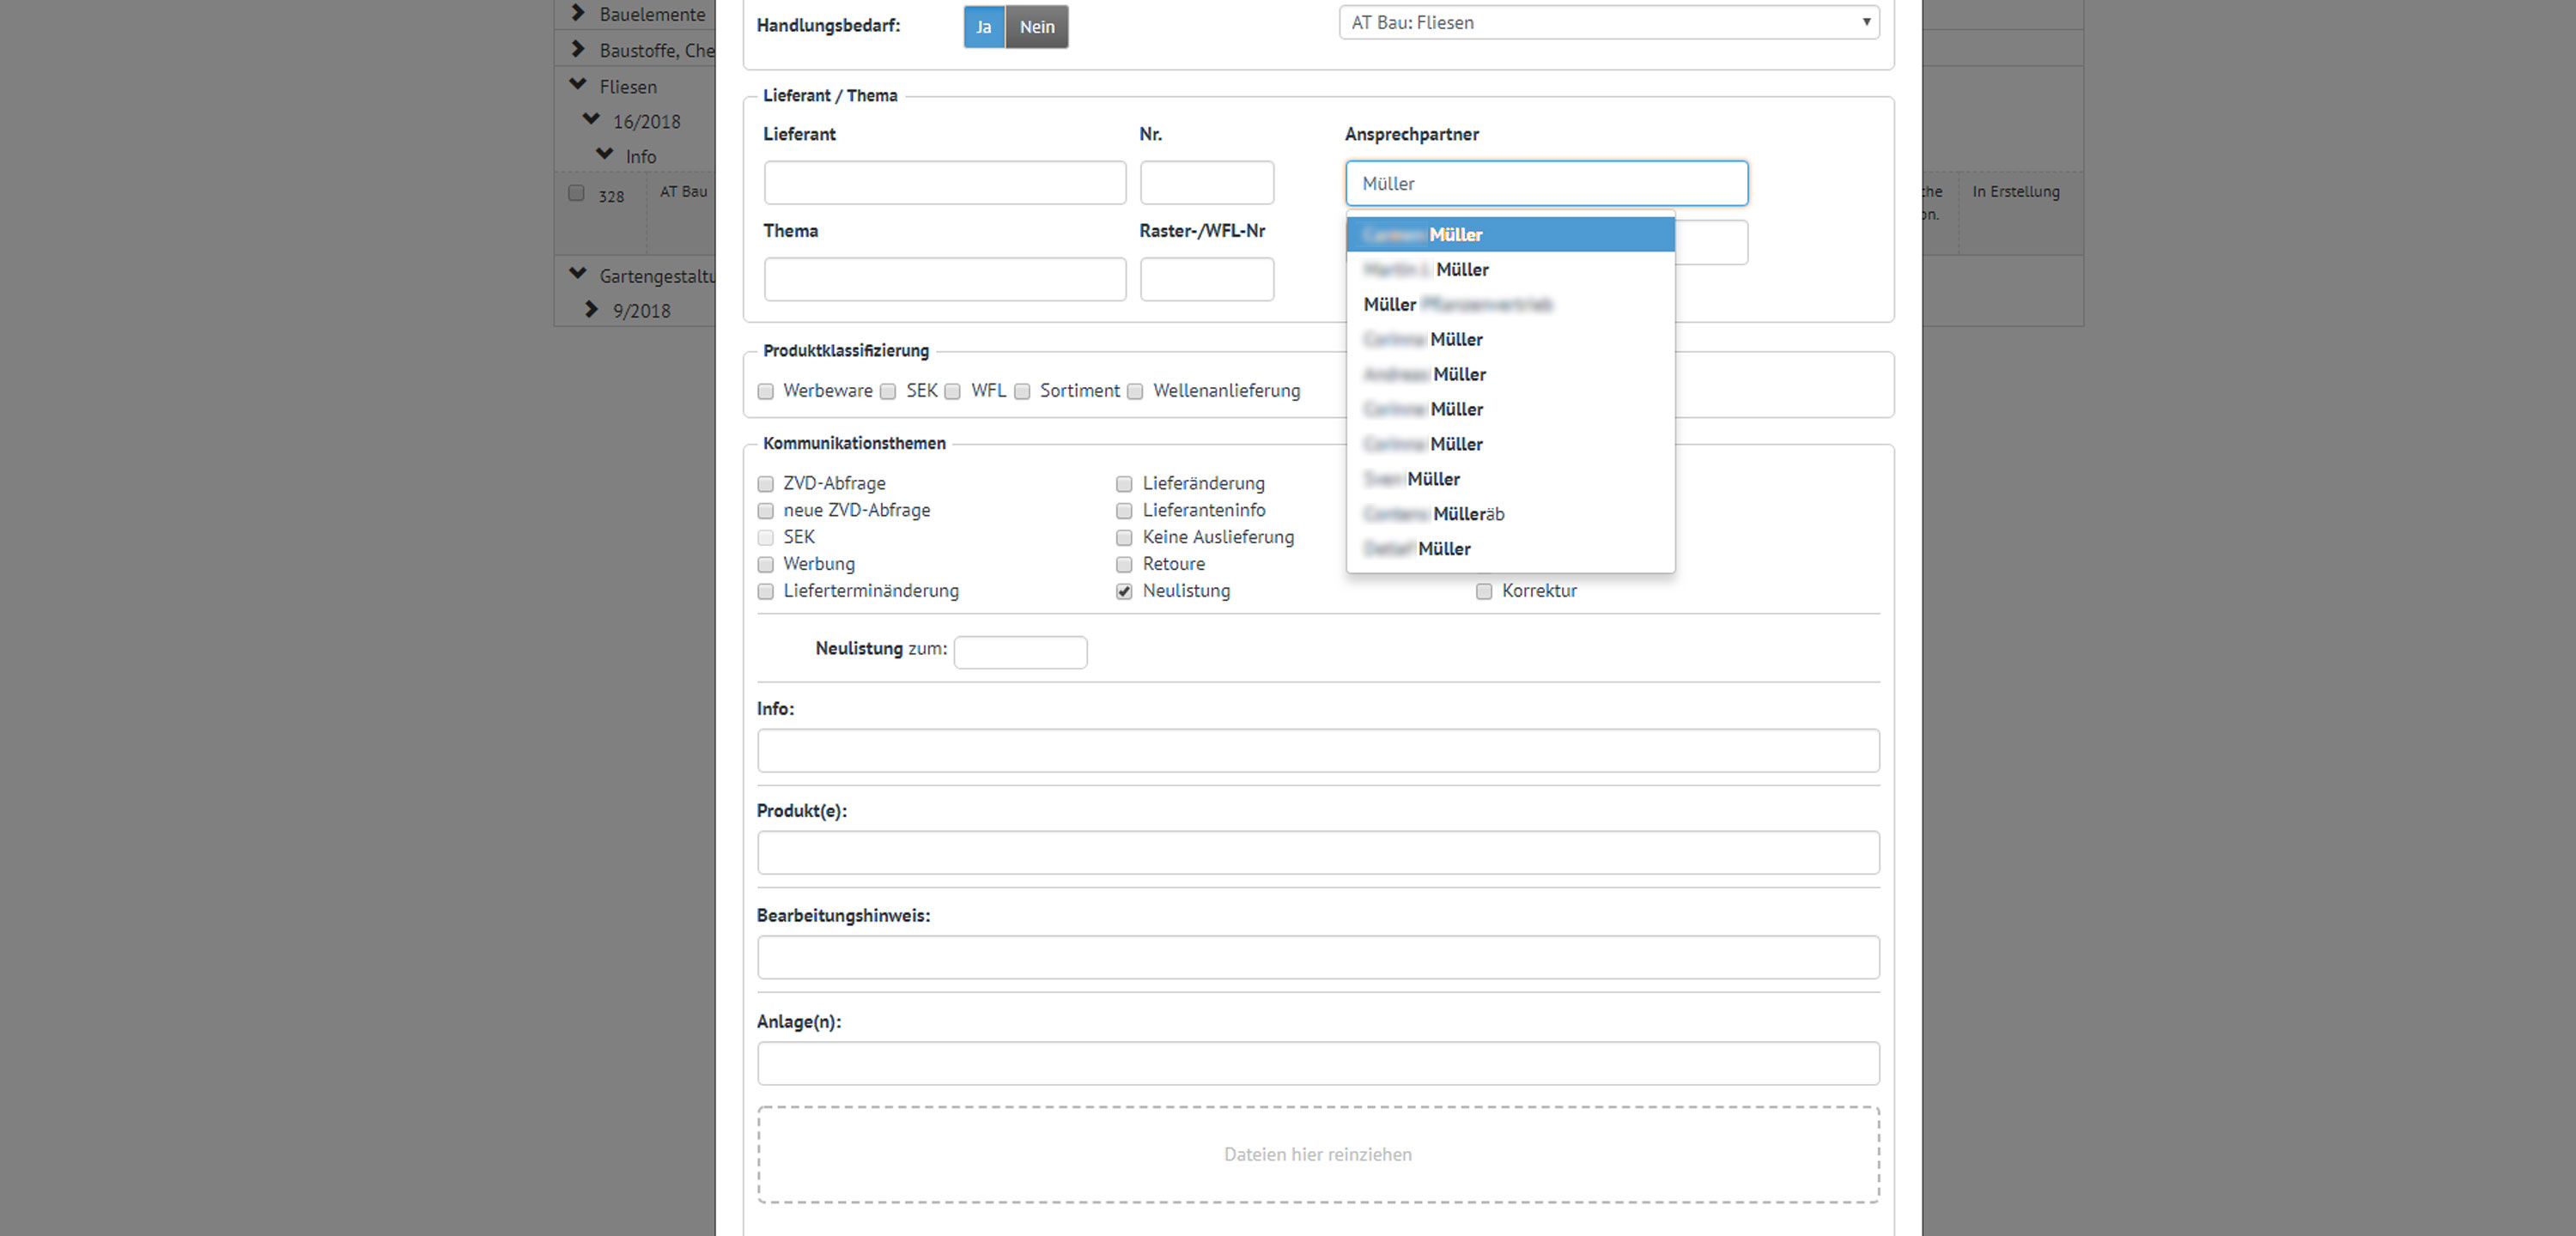This screenshot has height=1236, width=2576.
Task: Tick the Werbeware checkbox
Action: [766, 391]
